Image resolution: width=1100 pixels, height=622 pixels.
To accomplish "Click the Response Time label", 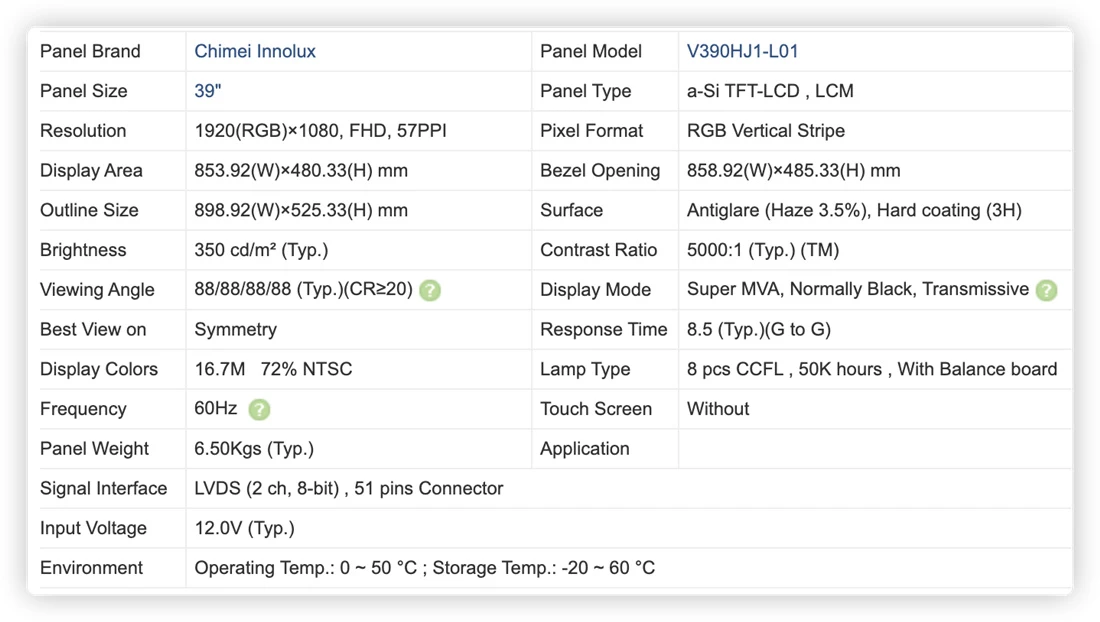I will [603, 330].
